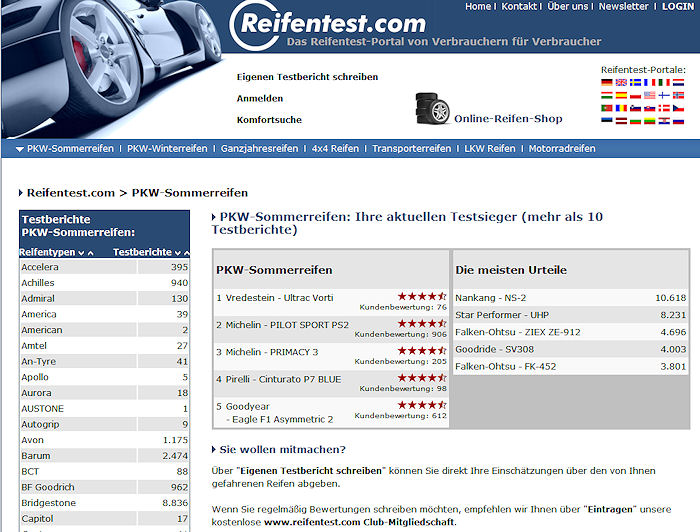Click the LOGIN link
The image size is (700, 532).
(x=678, y=6)
